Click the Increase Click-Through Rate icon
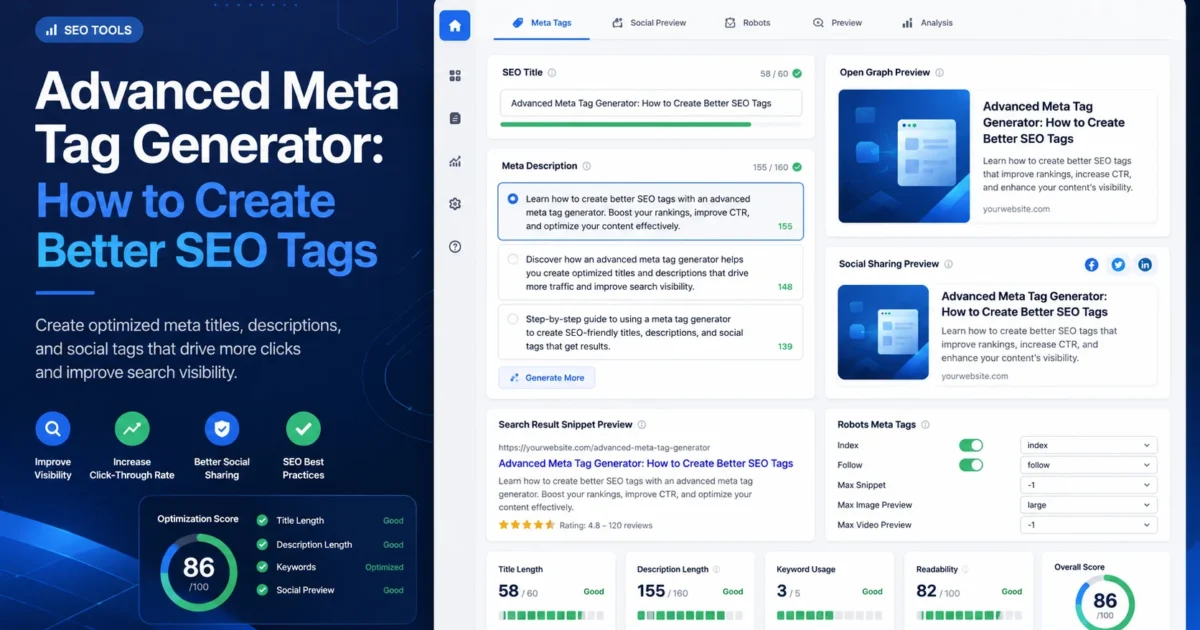 click(132, 429)
